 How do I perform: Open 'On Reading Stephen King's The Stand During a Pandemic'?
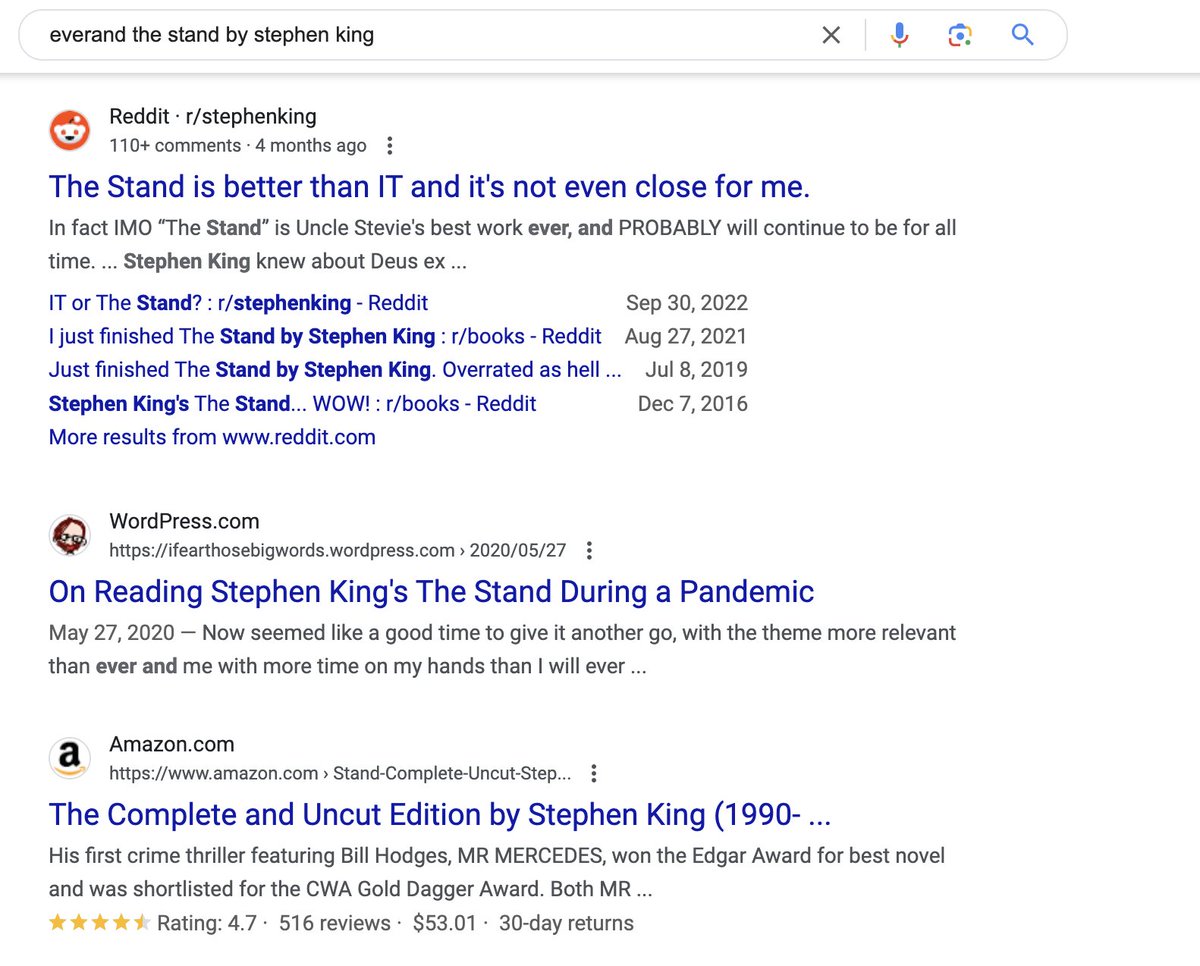[431, 592]
